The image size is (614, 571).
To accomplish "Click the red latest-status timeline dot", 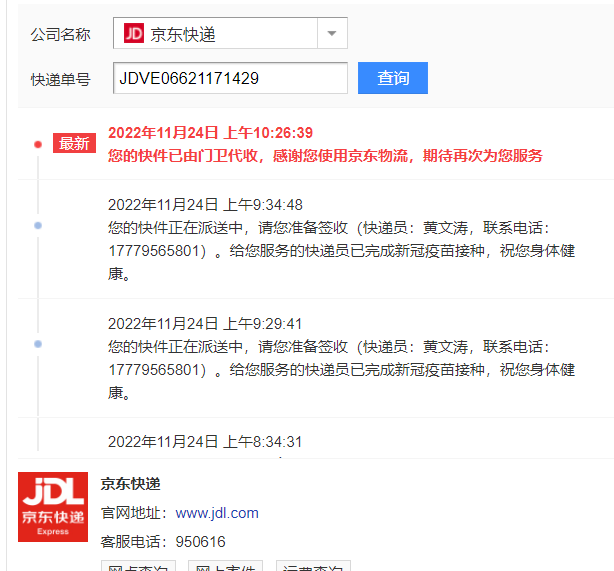I will tap(38, 145).
